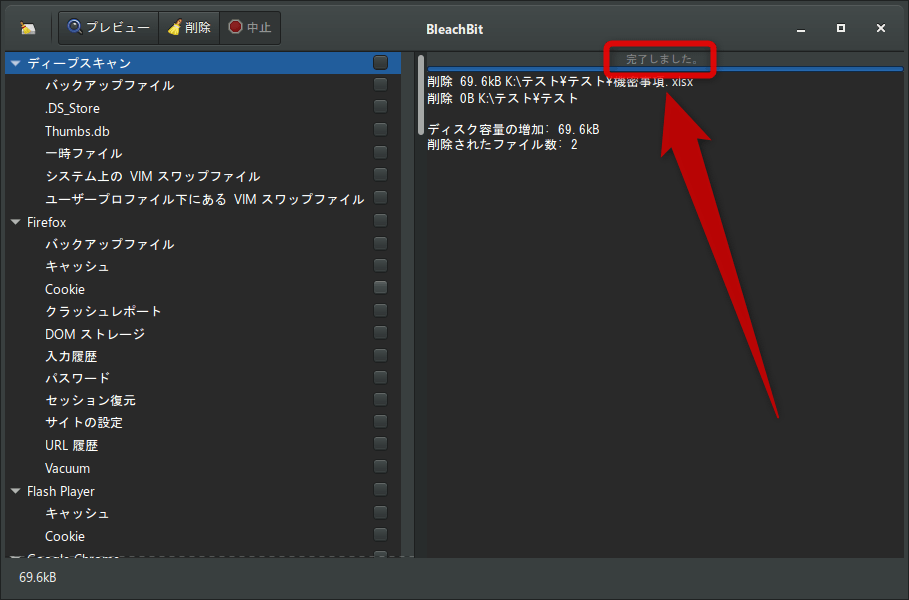This screenshot has height=600, width=909.
Task: Maximize the BleachBit window
Action: [841, 28]
